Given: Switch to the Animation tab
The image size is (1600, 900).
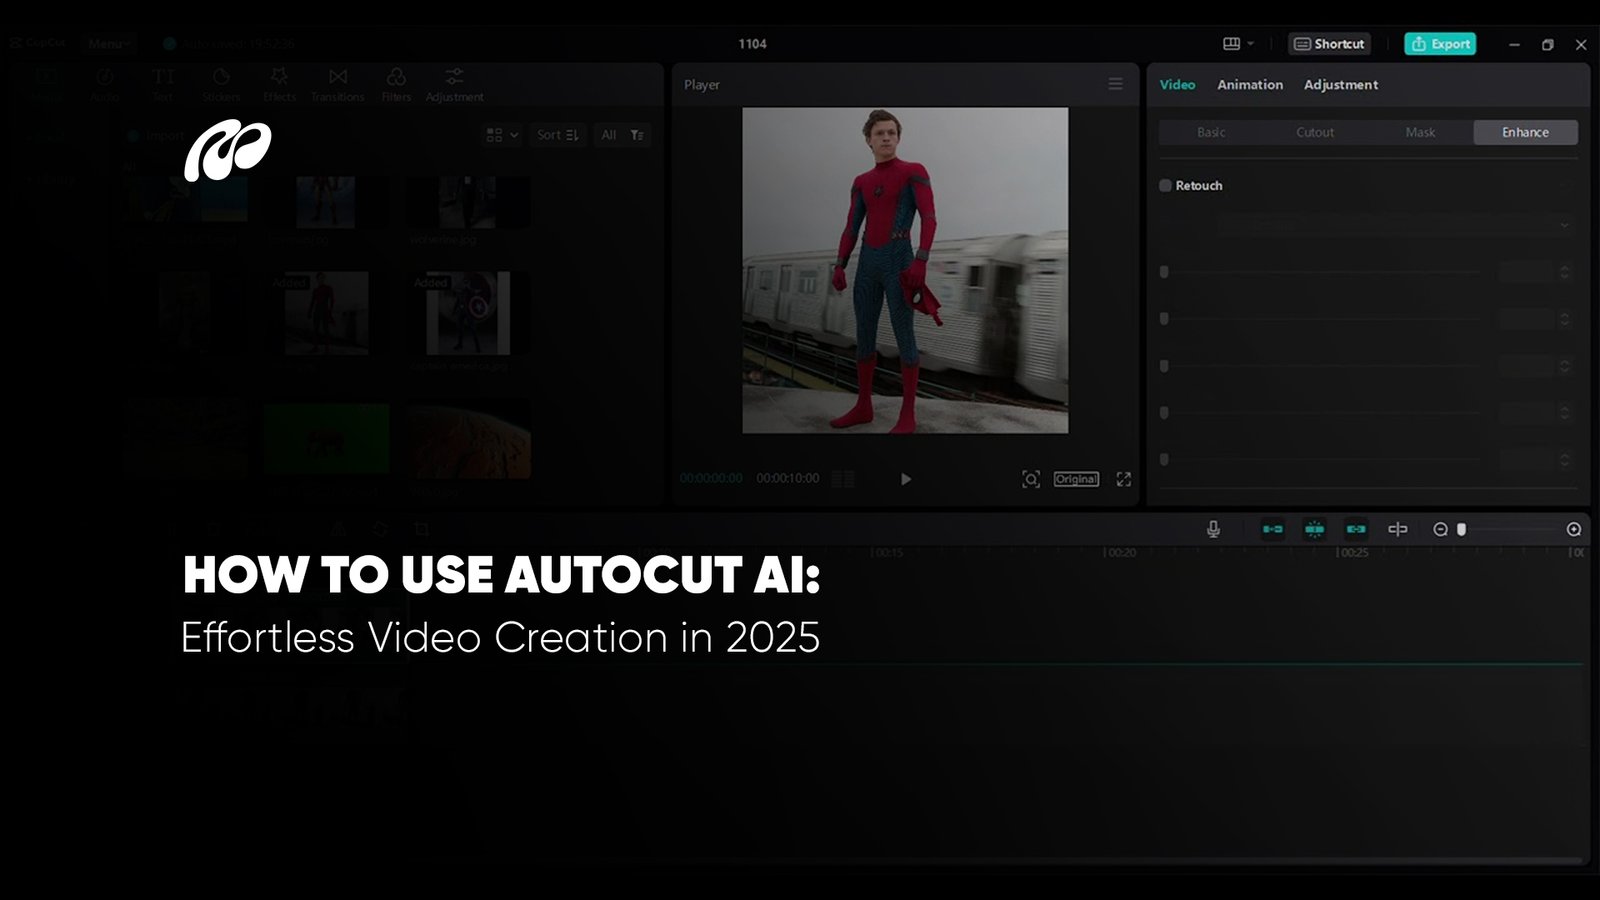Looking at the screenshot, I should click(x=1249, y=85).
